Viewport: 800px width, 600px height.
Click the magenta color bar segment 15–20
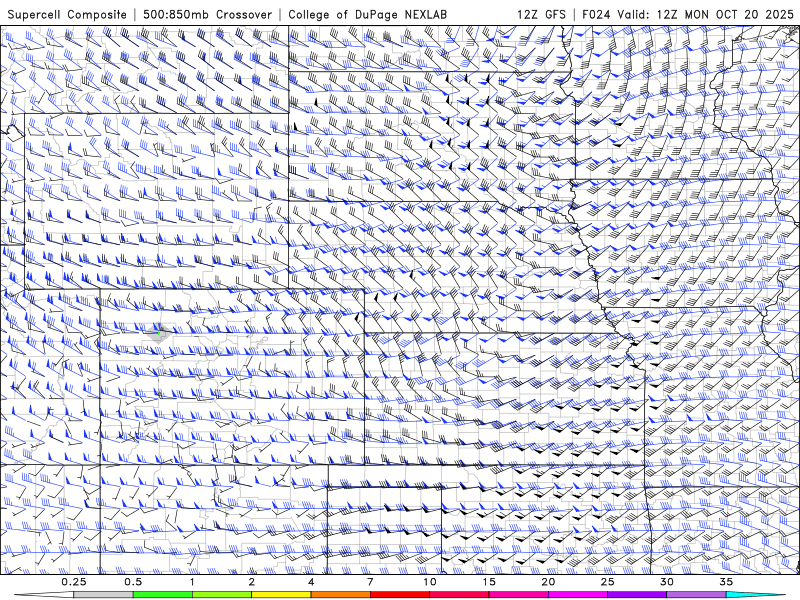[518, 595]
